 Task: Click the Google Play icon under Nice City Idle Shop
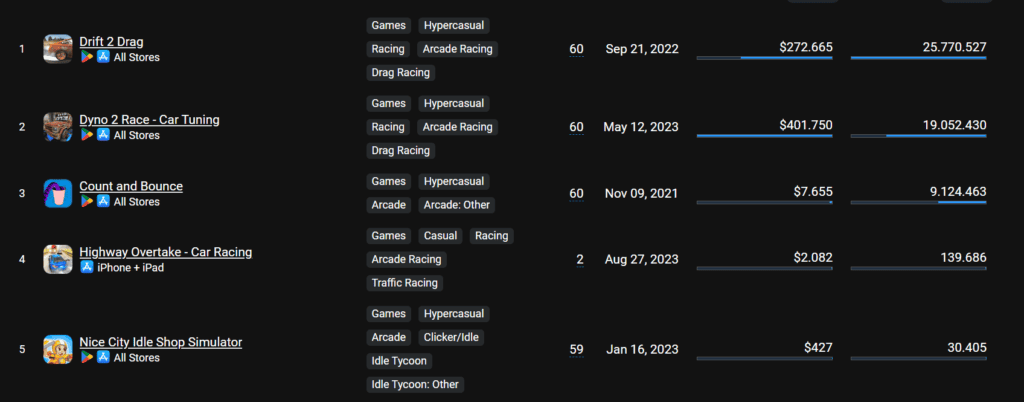coord(86,358)
